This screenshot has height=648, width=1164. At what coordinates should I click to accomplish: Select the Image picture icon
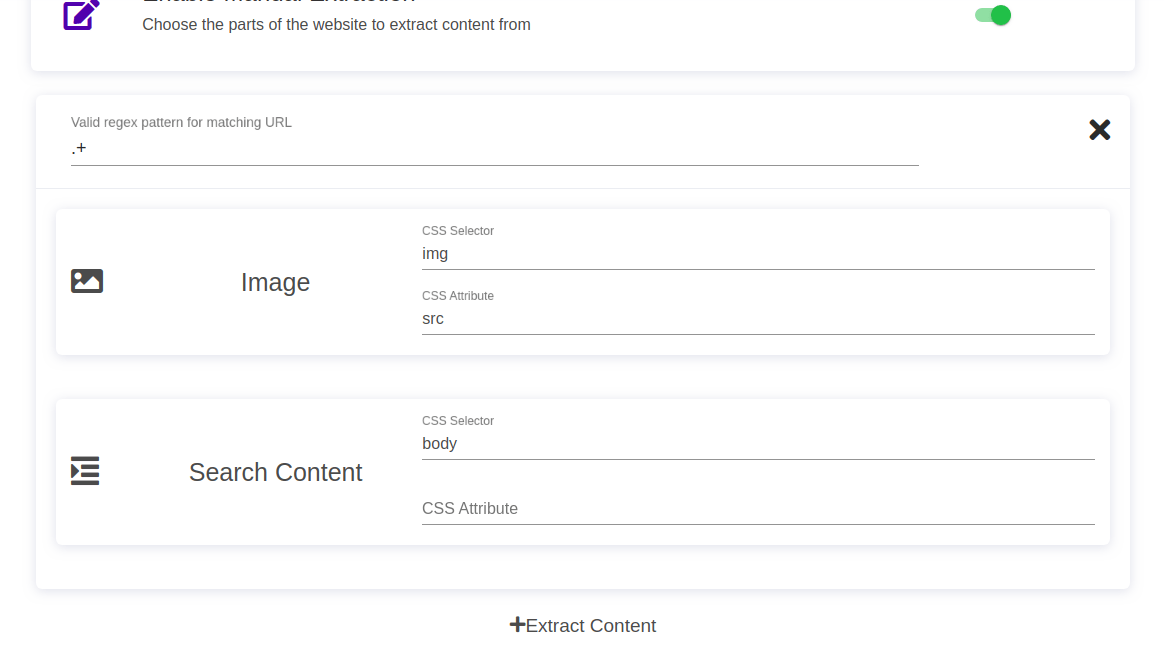(86, 281)
